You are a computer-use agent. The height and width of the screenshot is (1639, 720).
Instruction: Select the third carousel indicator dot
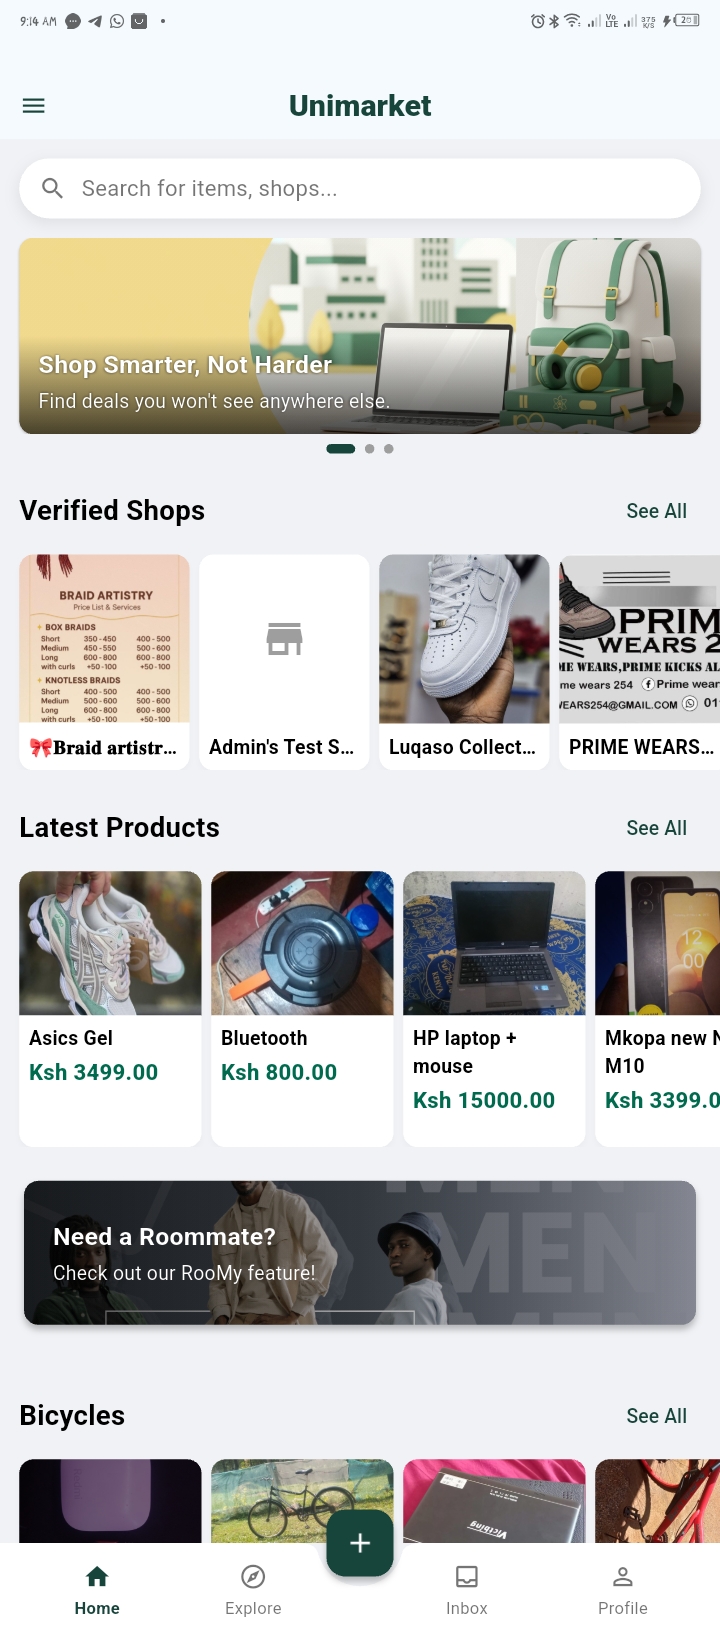(x=388, y=448)
